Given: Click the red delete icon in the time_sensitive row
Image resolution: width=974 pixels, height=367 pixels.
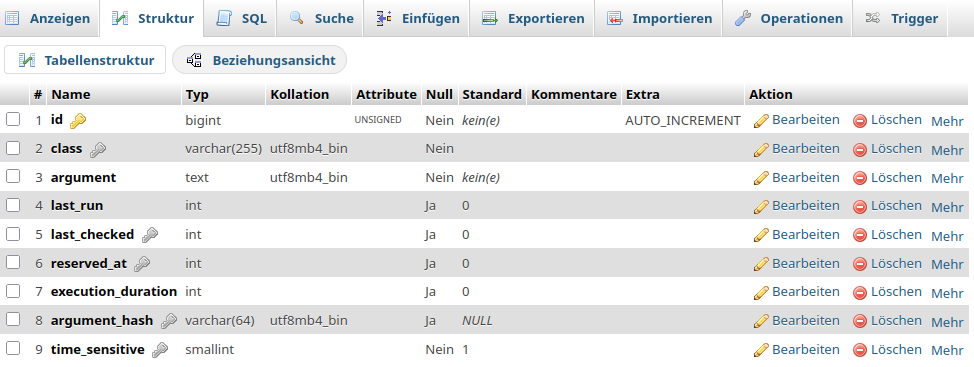Looking at the screenshot, I should (860, 350).
